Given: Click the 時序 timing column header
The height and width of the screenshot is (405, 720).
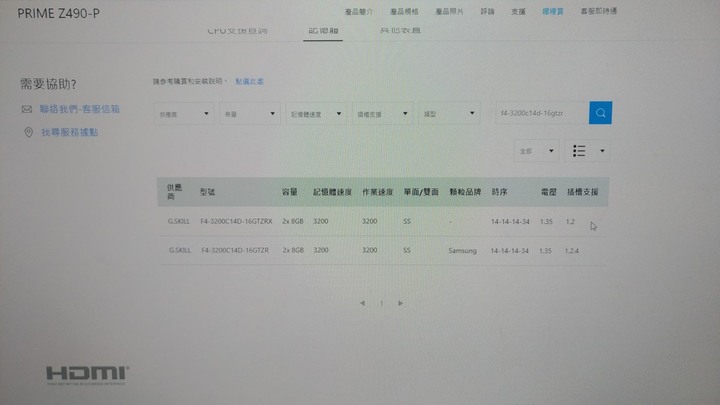Looking at the screenshot, I should [499, 192].
